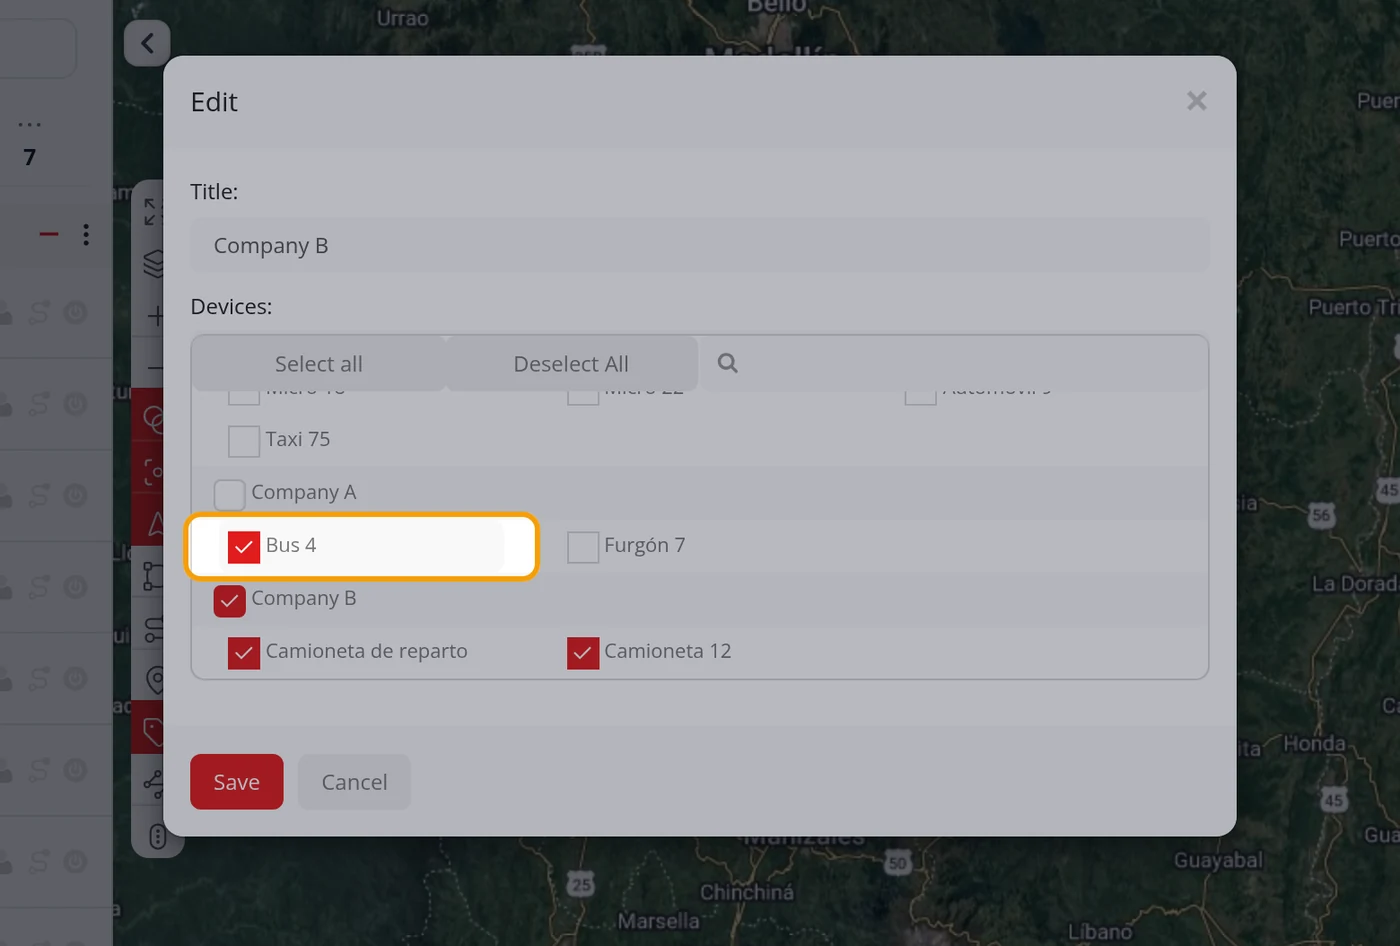Collapse the side panel with back arrow
Screen dimensions: 1400x946
coord(147,43)
